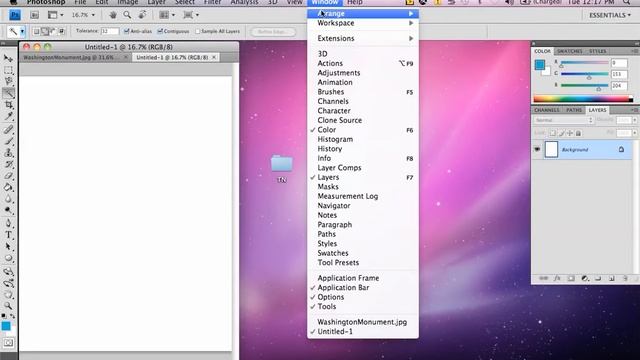Select the Blur tool
The width and height of the screenshot is (640, 360).
click(x=8, y=199)
